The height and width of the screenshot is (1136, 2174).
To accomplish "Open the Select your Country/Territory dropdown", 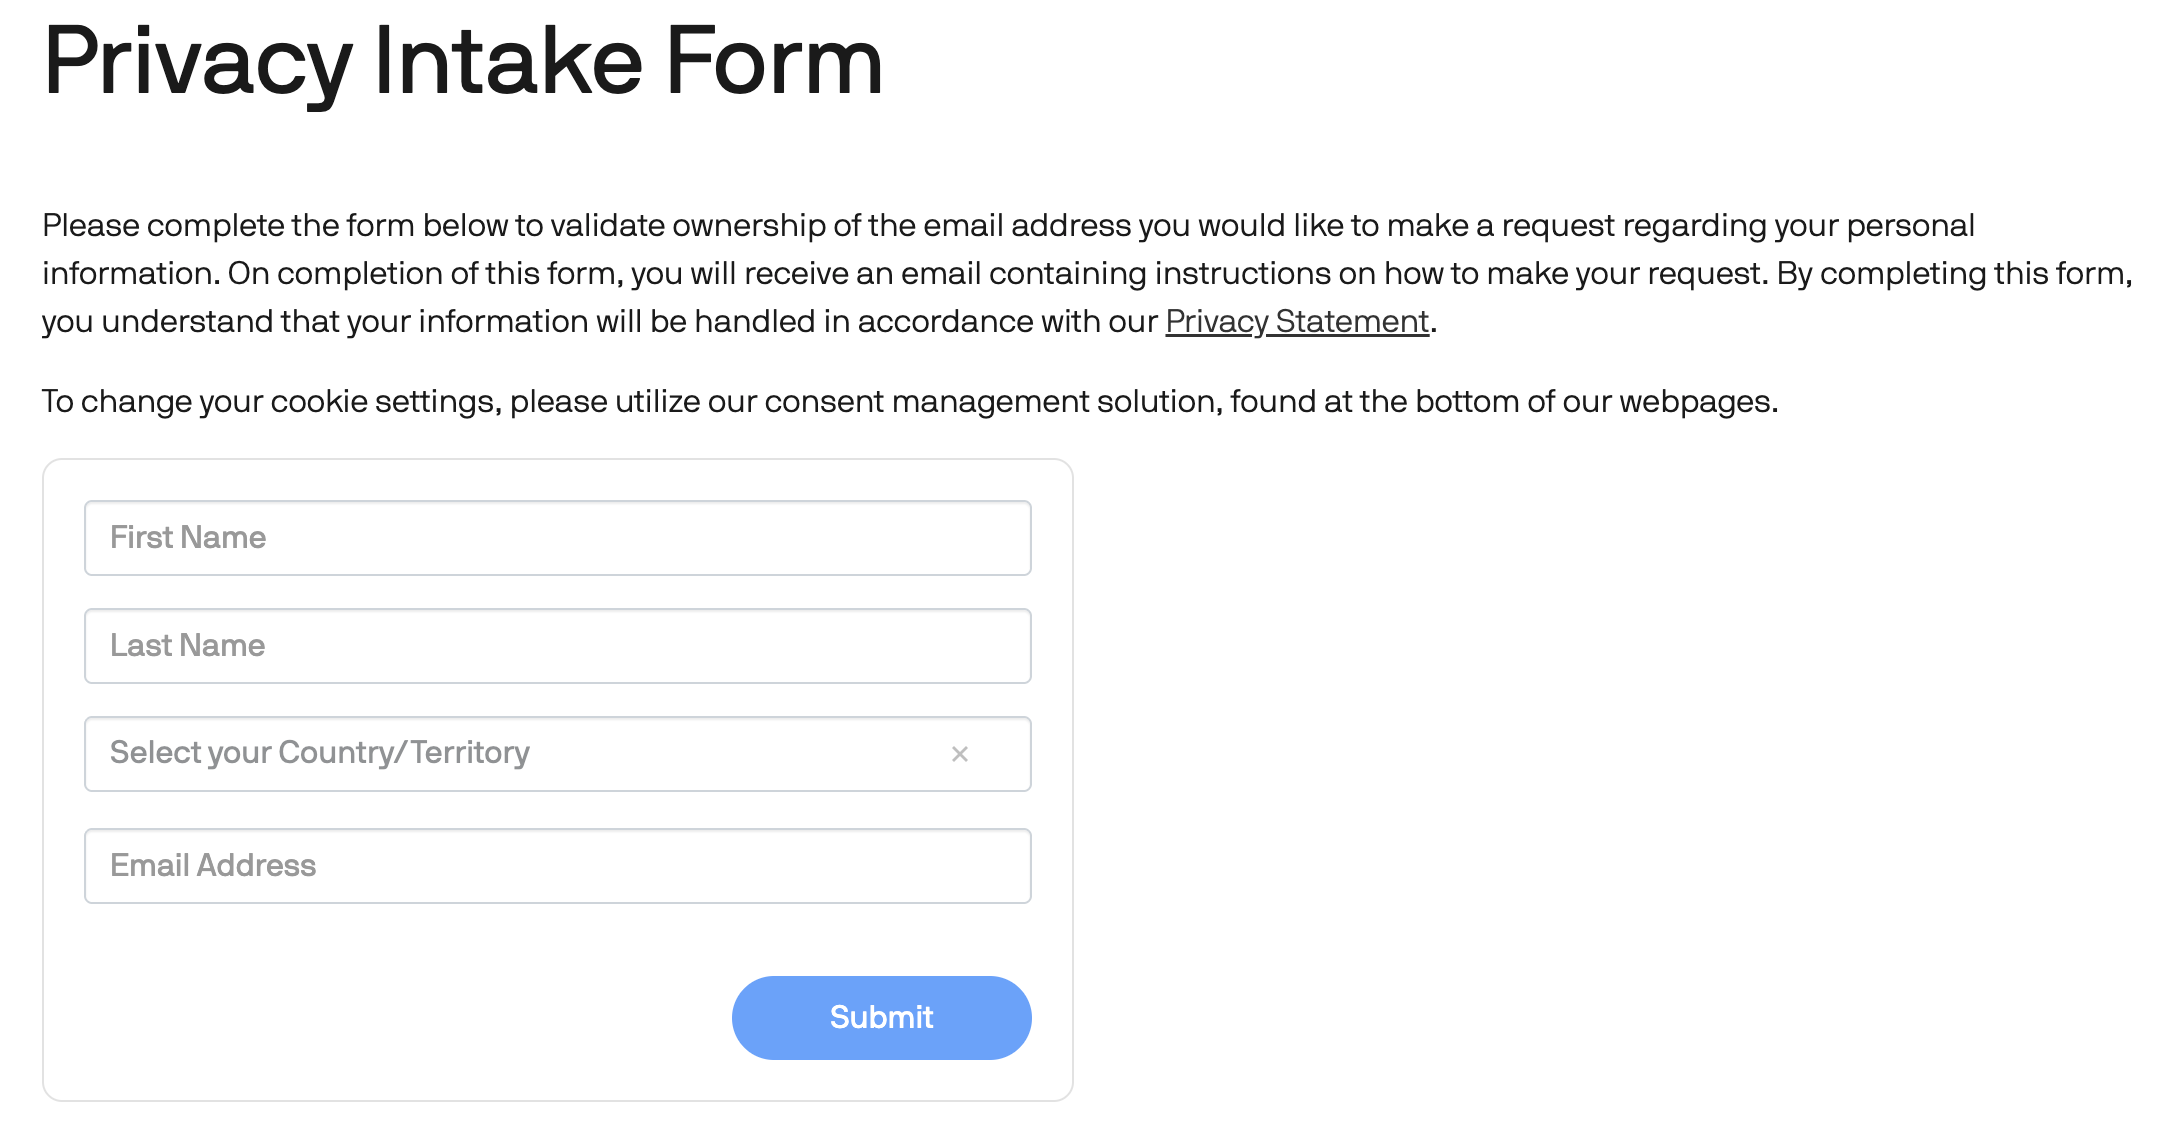I will [500, 754].
